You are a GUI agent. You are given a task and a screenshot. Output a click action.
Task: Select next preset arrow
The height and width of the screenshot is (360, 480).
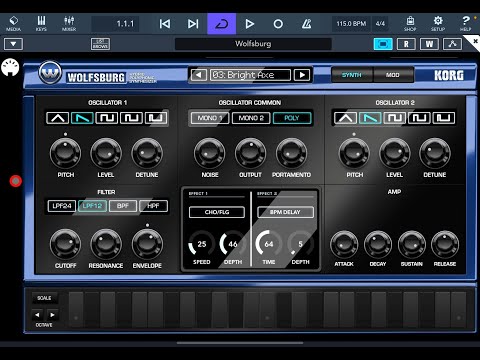[302, 75]
